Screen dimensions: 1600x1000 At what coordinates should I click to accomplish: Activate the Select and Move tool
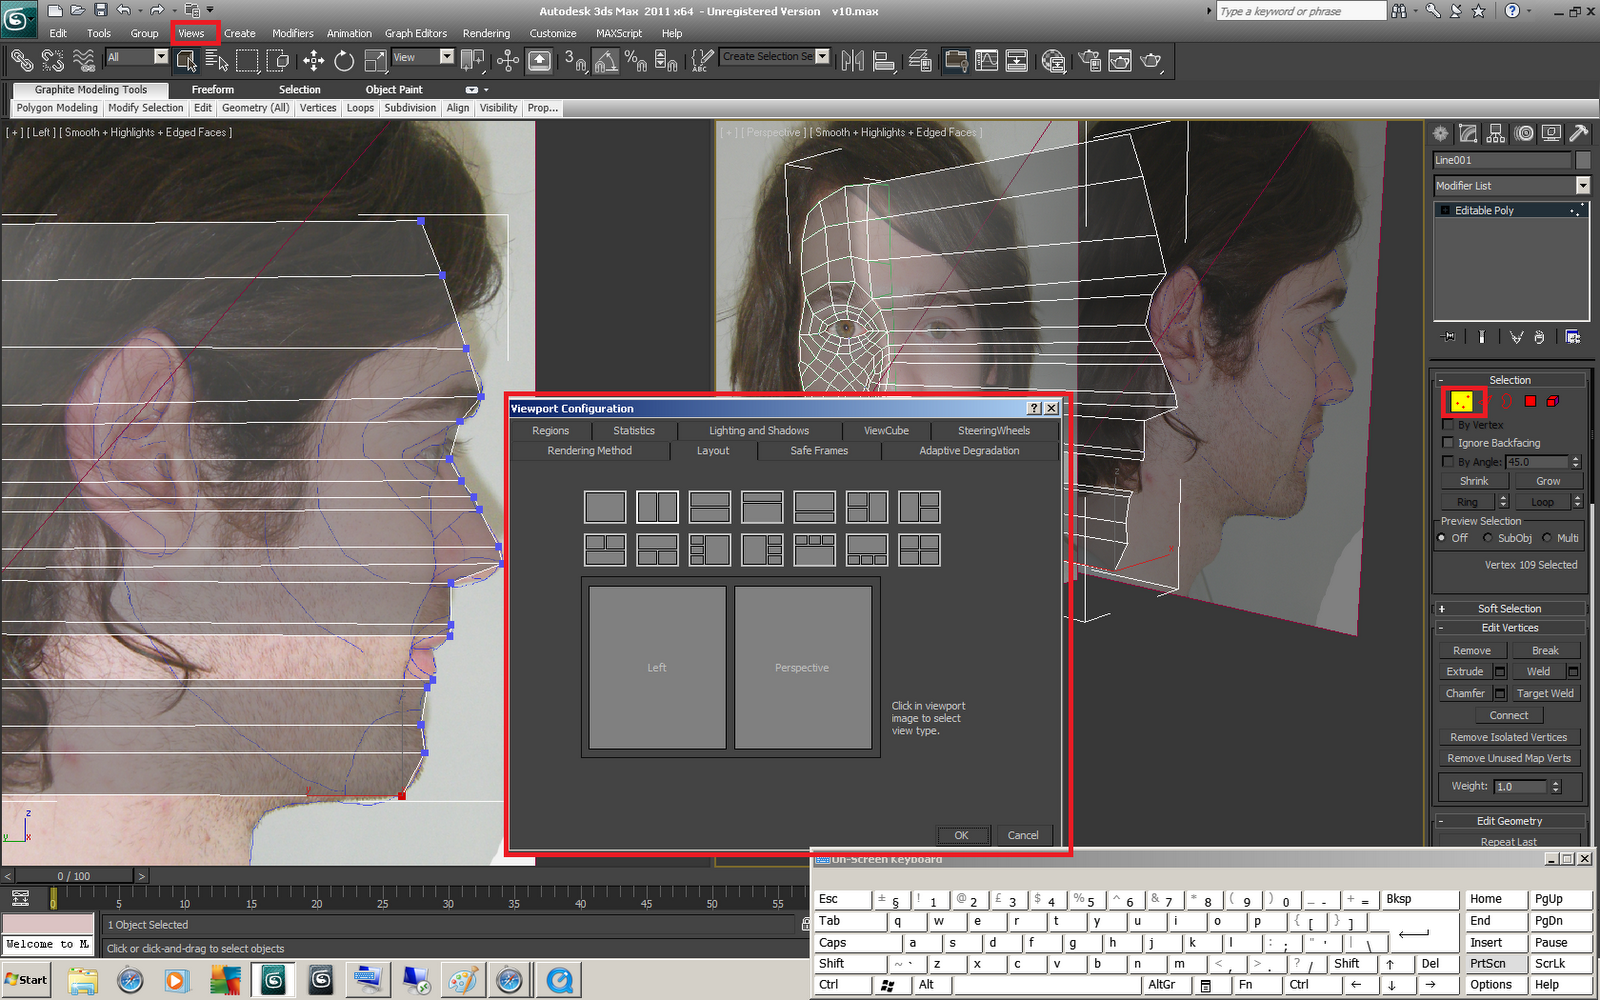(314, 61)
